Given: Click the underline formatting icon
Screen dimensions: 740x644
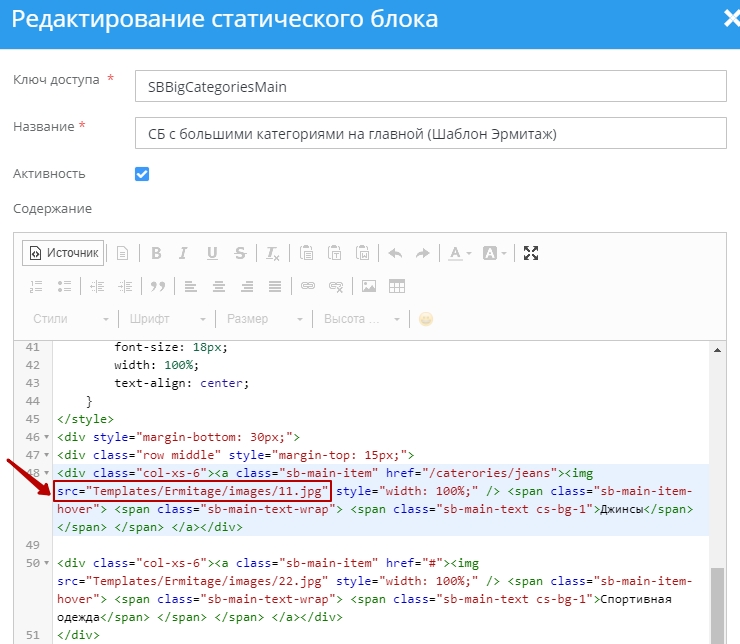Looking at the screenshot, I should 212,253.
